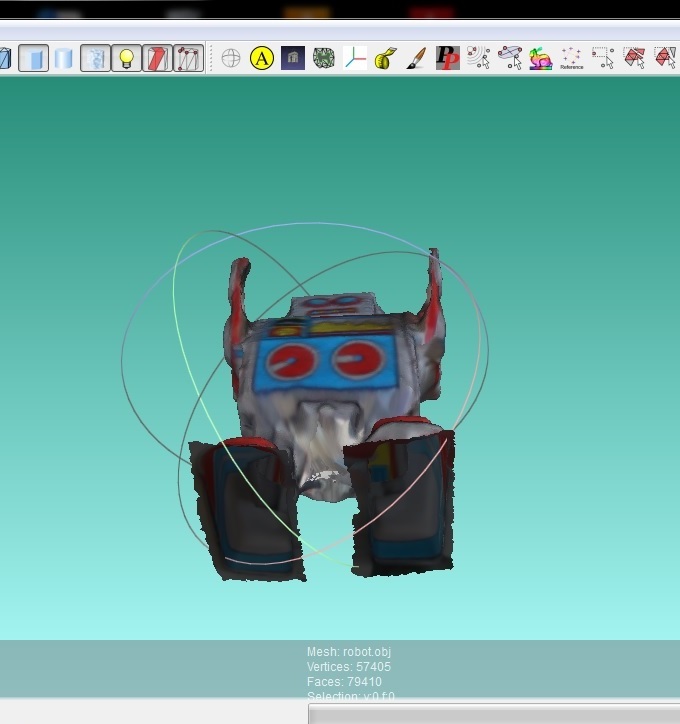
Task: Open the dark blue building icon tool
Action: coord(292,58)
